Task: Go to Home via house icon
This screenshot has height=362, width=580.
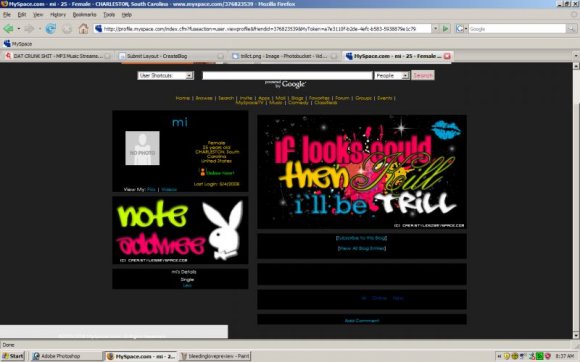Action: pos(84,28)
